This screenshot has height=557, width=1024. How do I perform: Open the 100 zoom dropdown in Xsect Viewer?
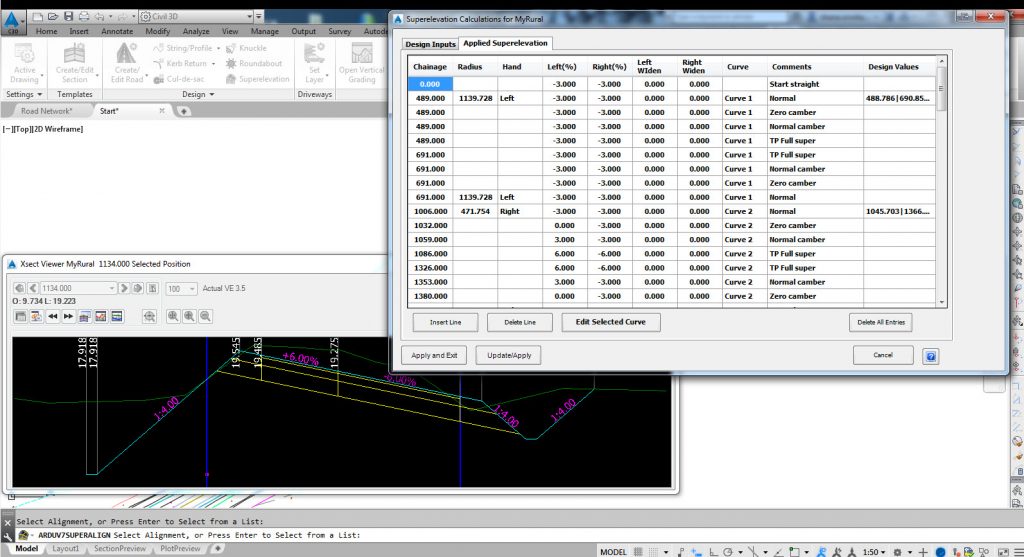coord(191,288)
